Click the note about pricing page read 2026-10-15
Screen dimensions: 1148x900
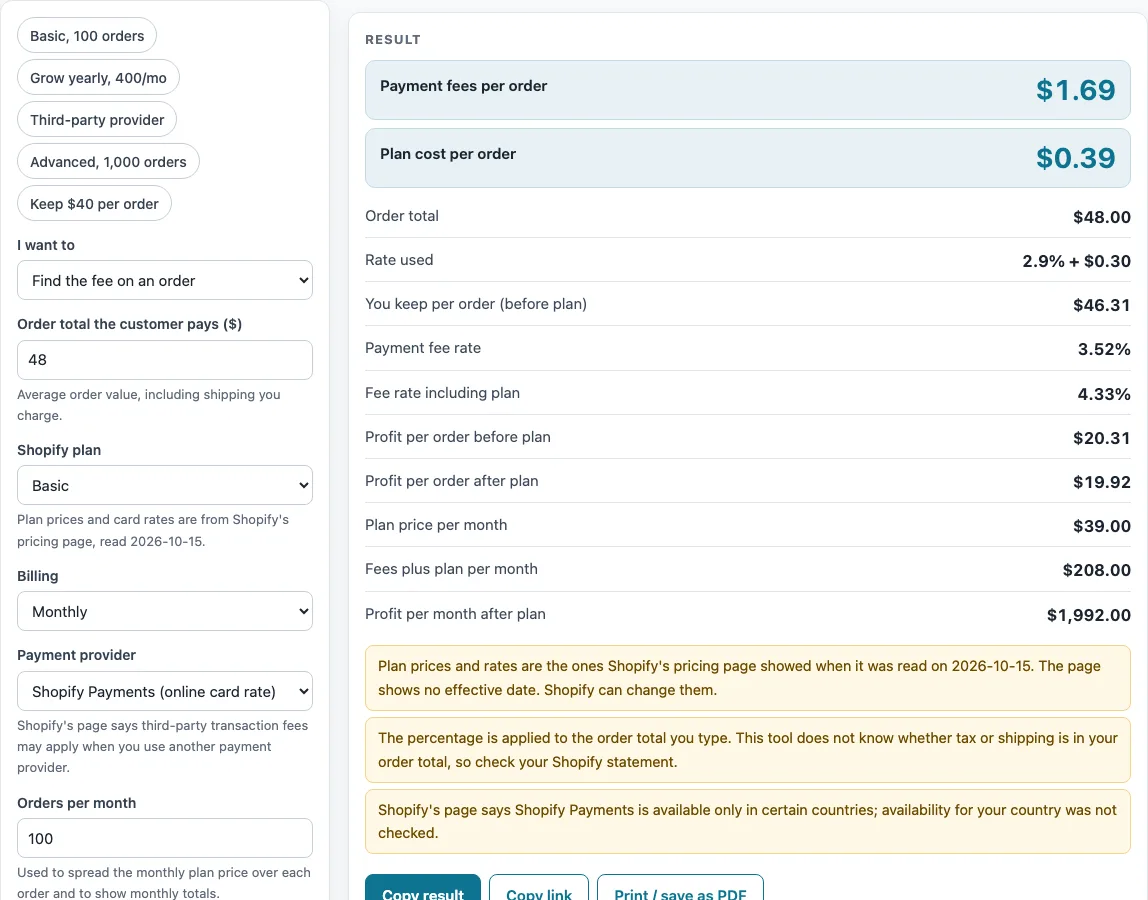click(748, 678)
